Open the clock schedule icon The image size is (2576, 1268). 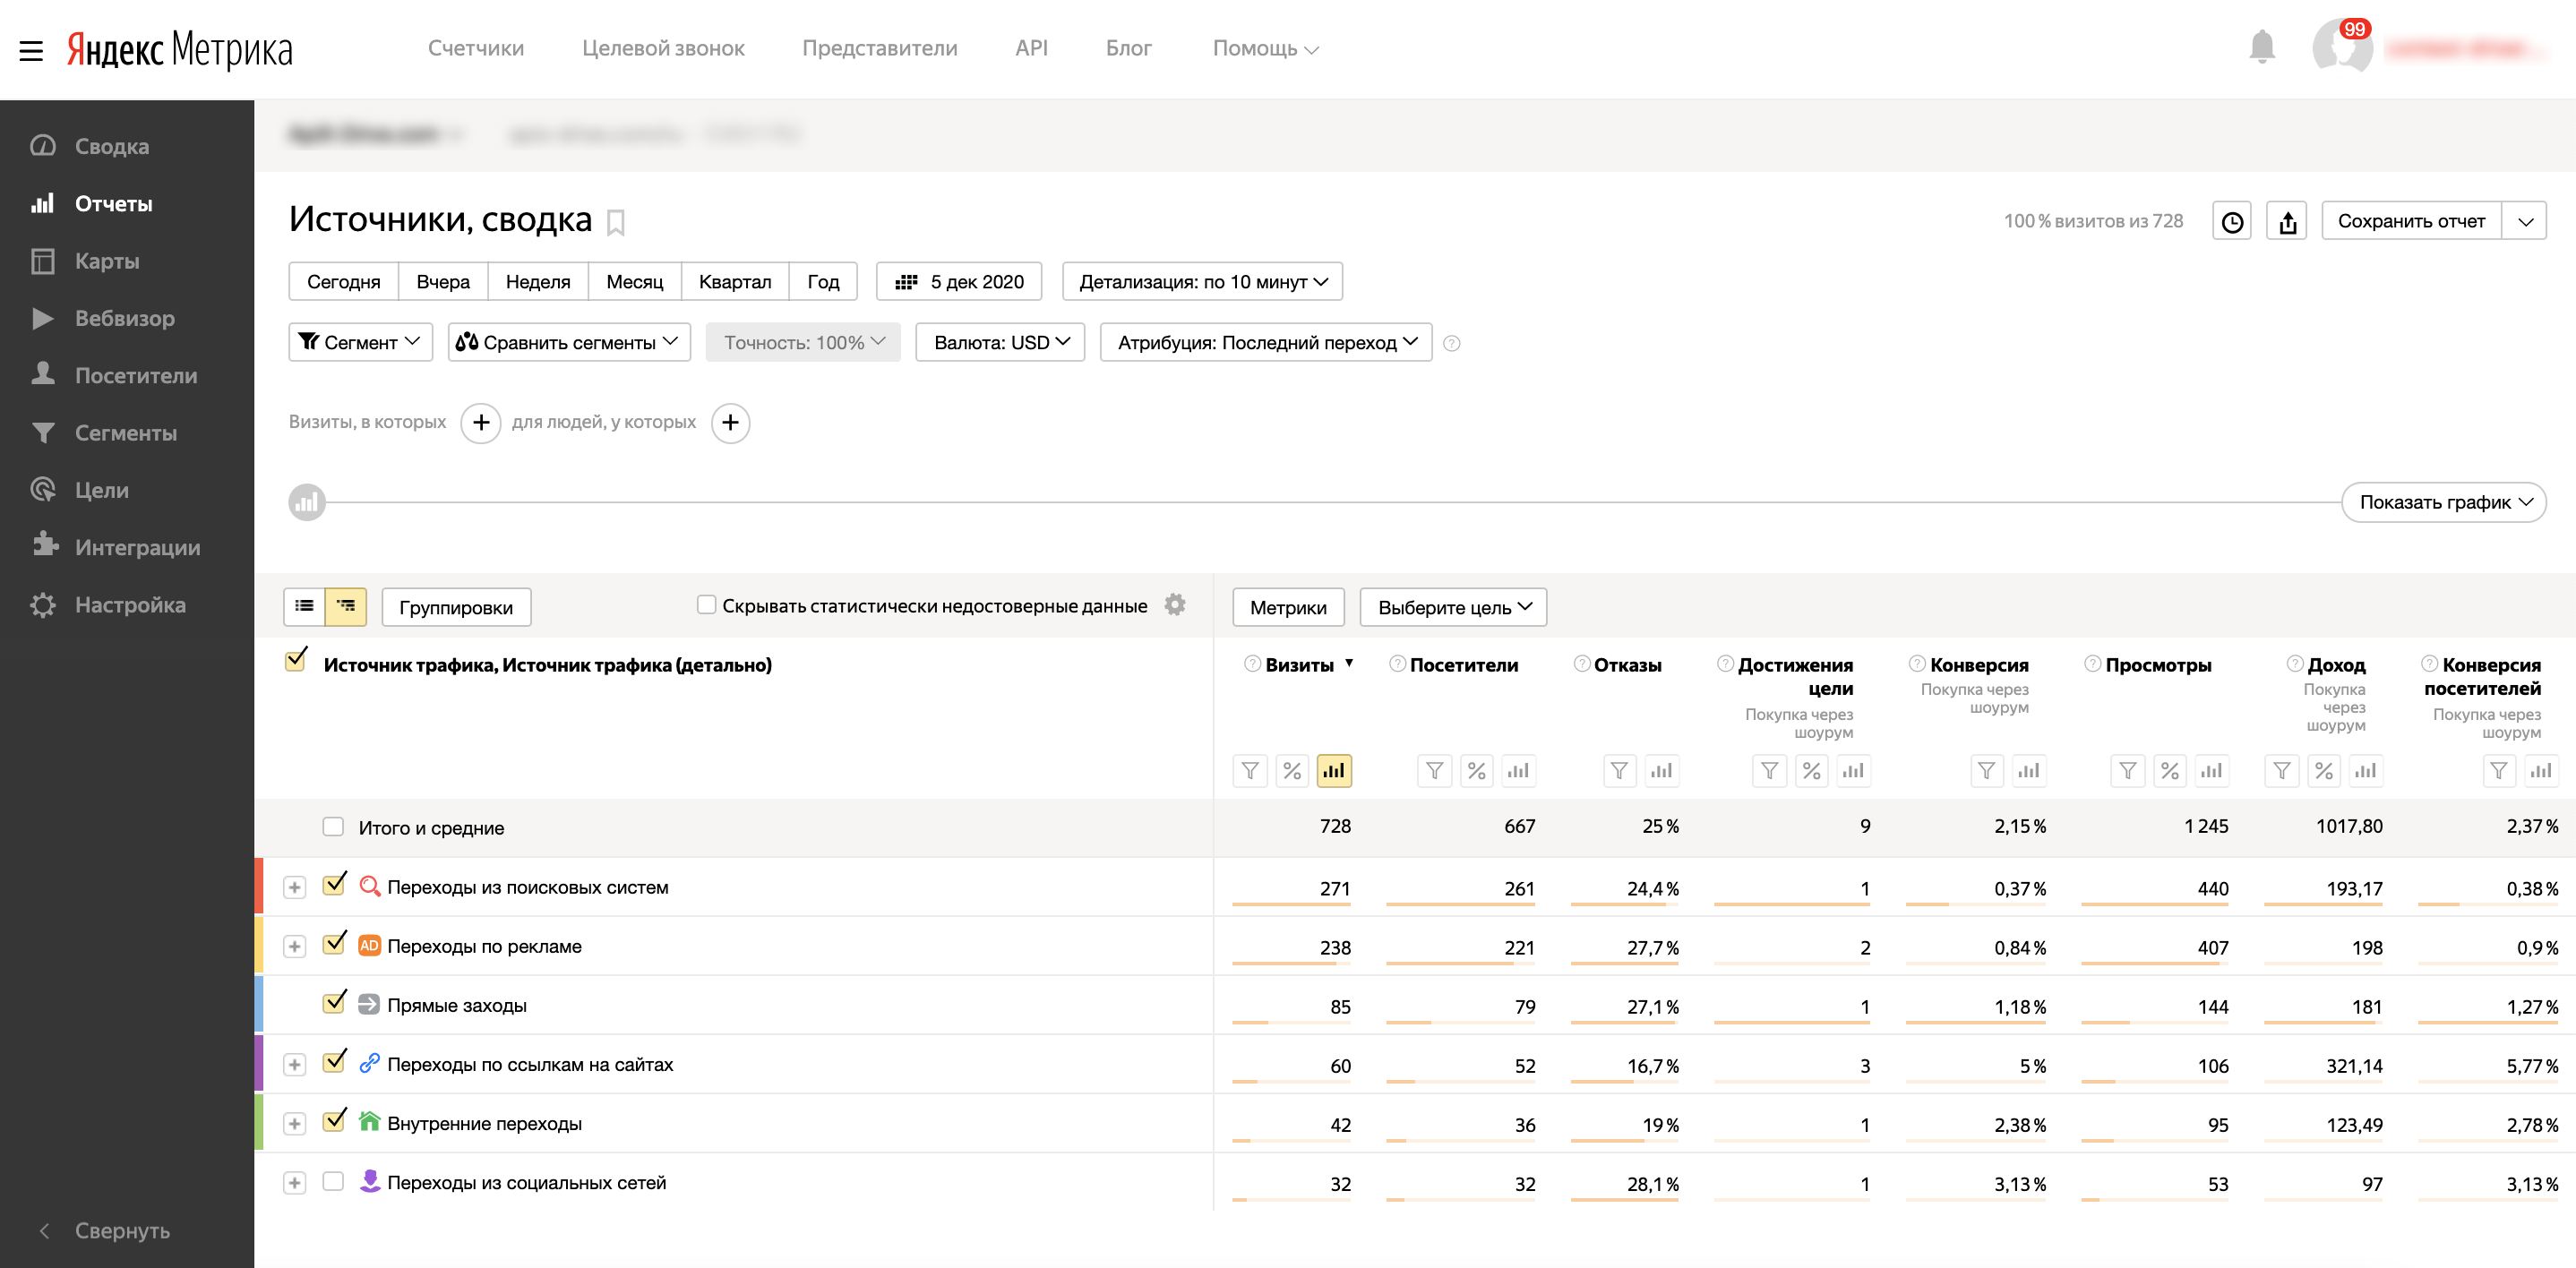click(x=2231, y=222)
